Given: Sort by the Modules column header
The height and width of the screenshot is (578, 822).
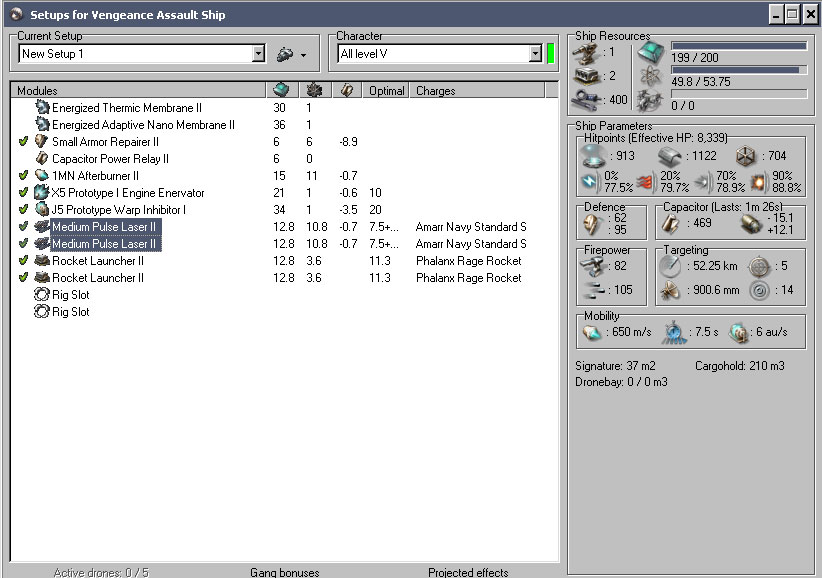Looking at the screenshot, I should [138, 91].
